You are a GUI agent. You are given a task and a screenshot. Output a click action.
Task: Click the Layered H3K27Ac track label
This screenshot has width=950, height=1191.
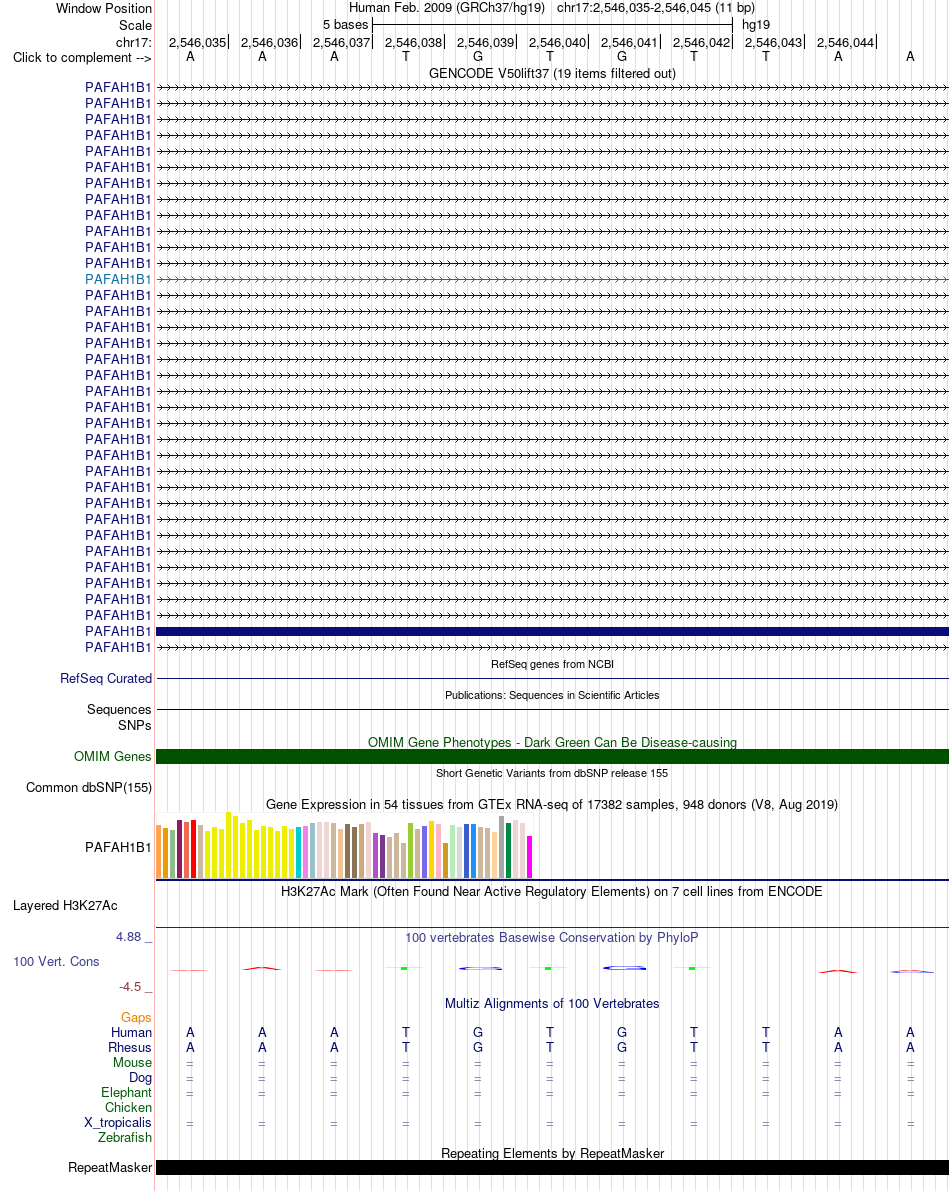65,905
